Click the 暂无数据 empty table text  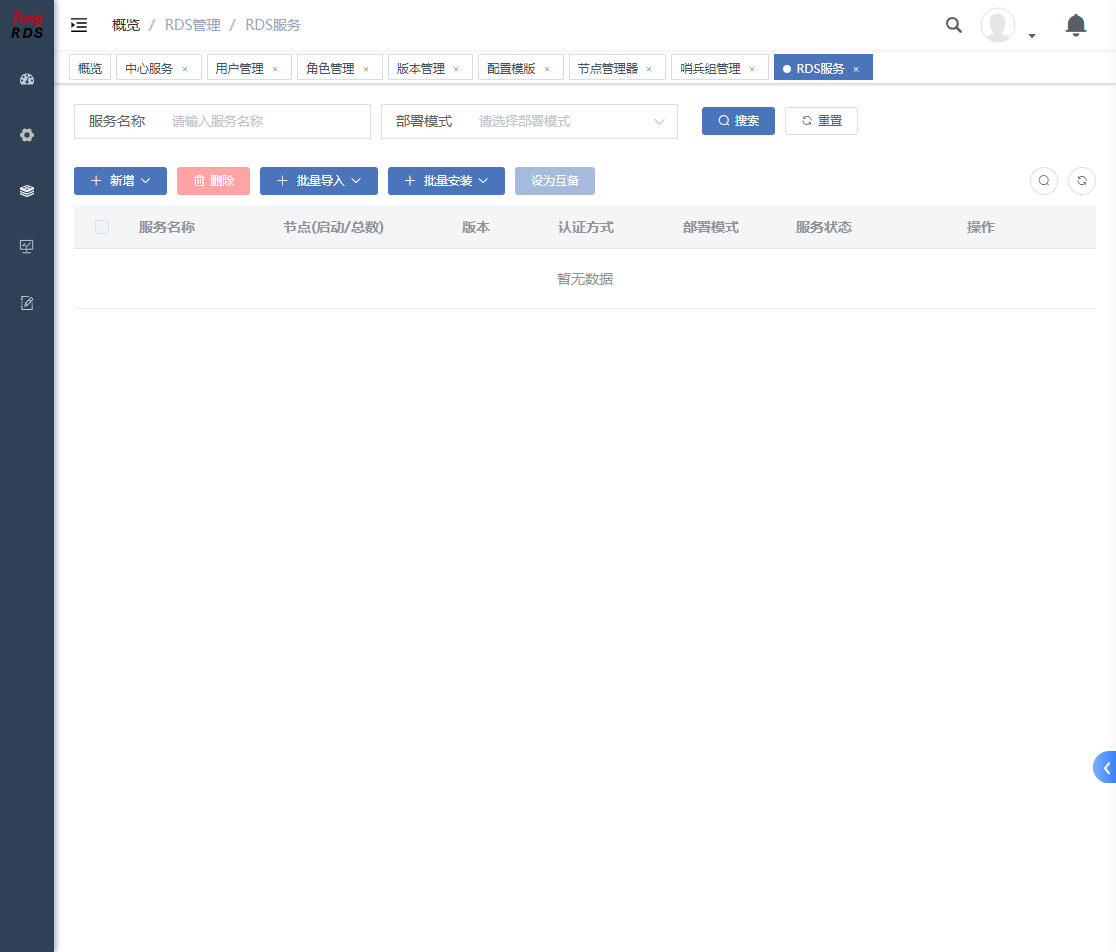coord(585,279)
